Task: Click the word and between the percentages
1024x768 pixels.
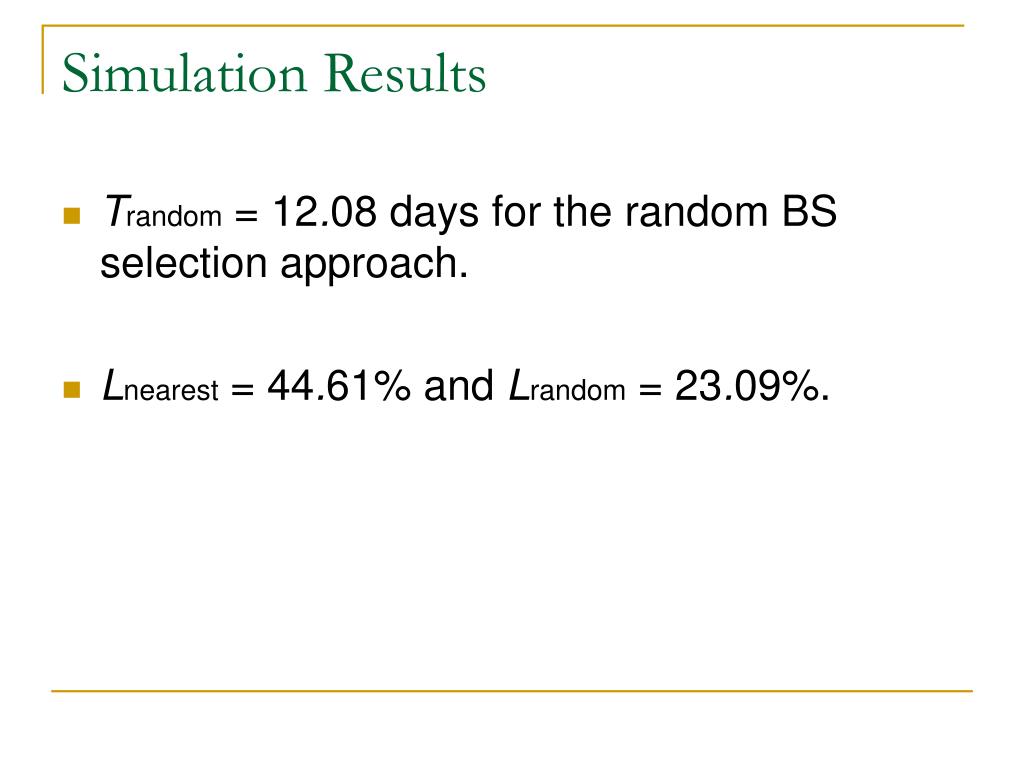Action: point(458,386)
